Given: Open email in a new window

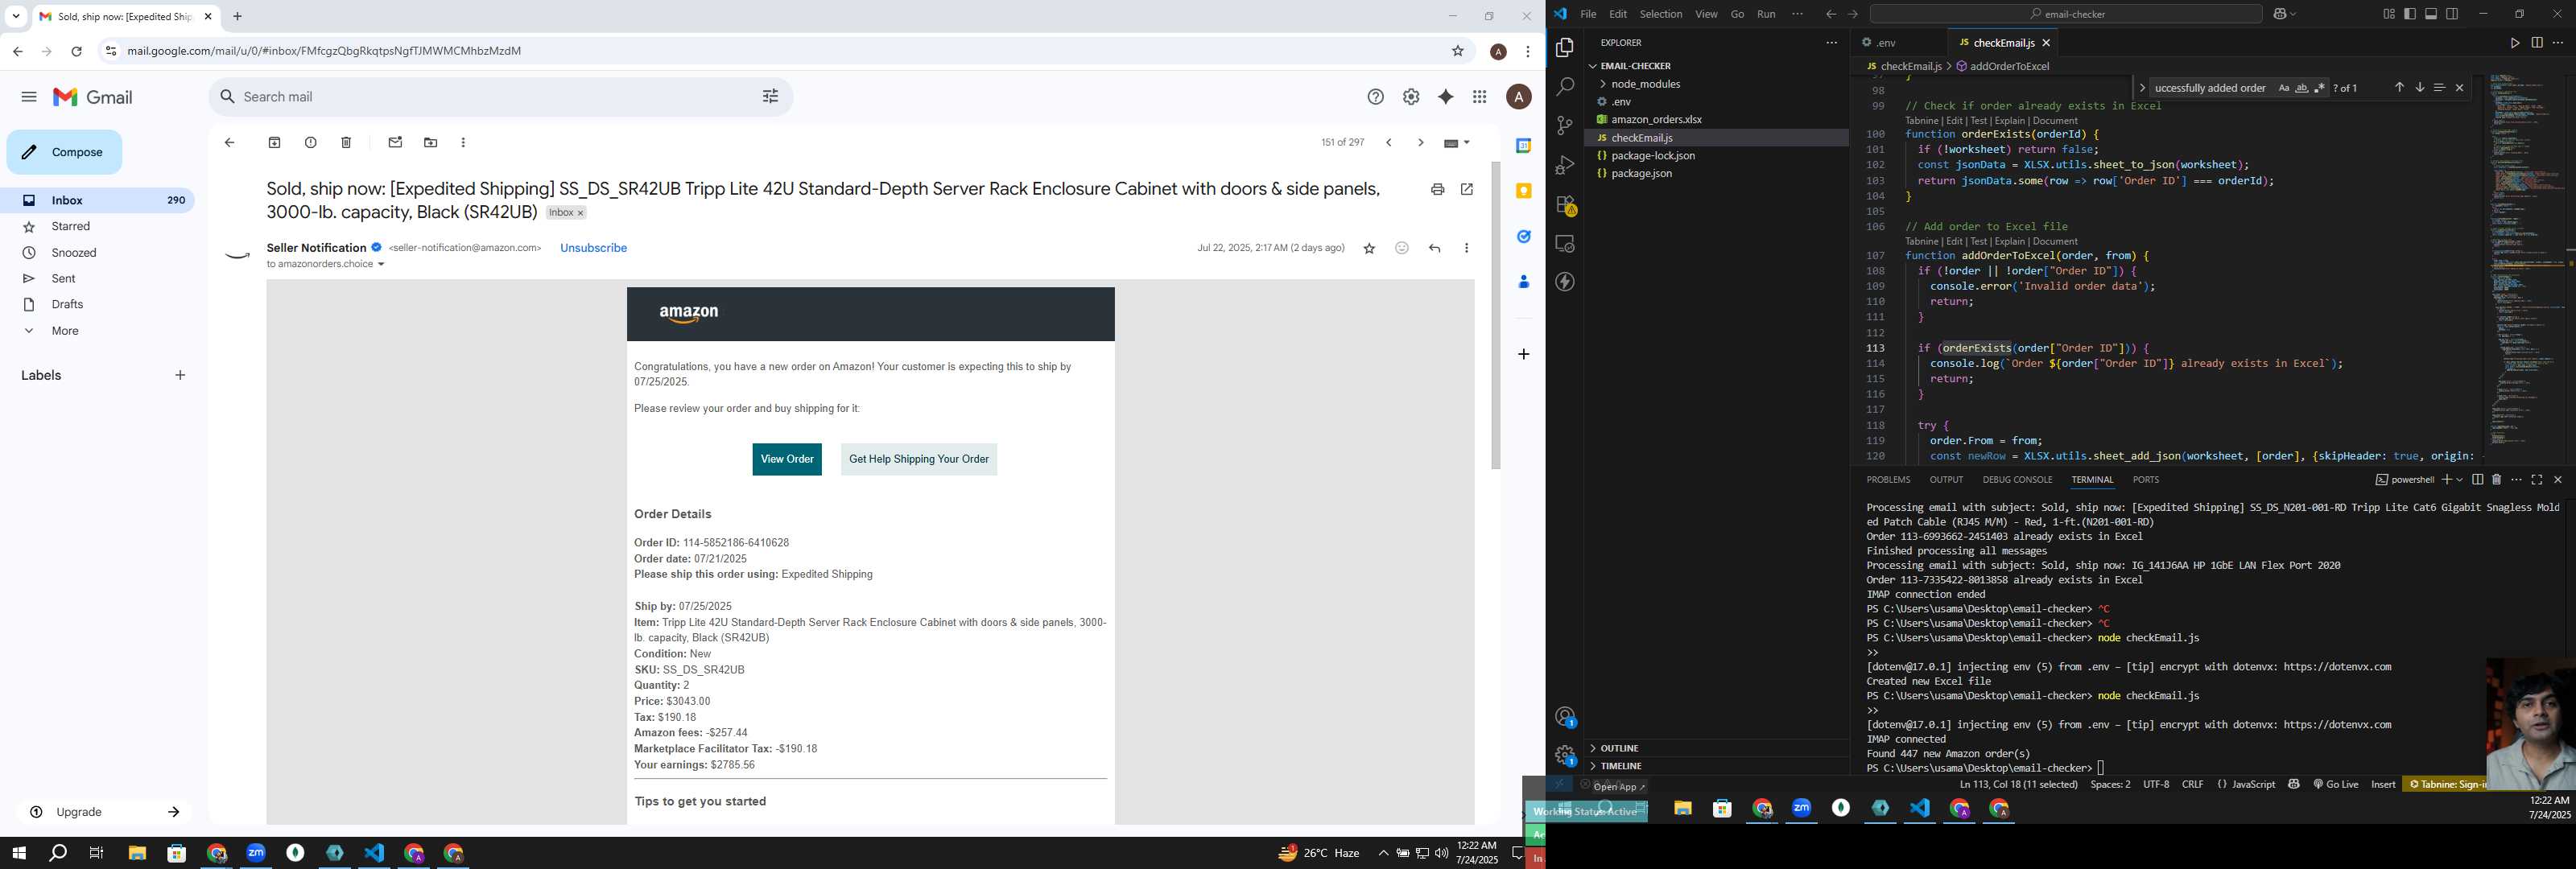Looking at the screenshot, I should (x=1467, y=189).
